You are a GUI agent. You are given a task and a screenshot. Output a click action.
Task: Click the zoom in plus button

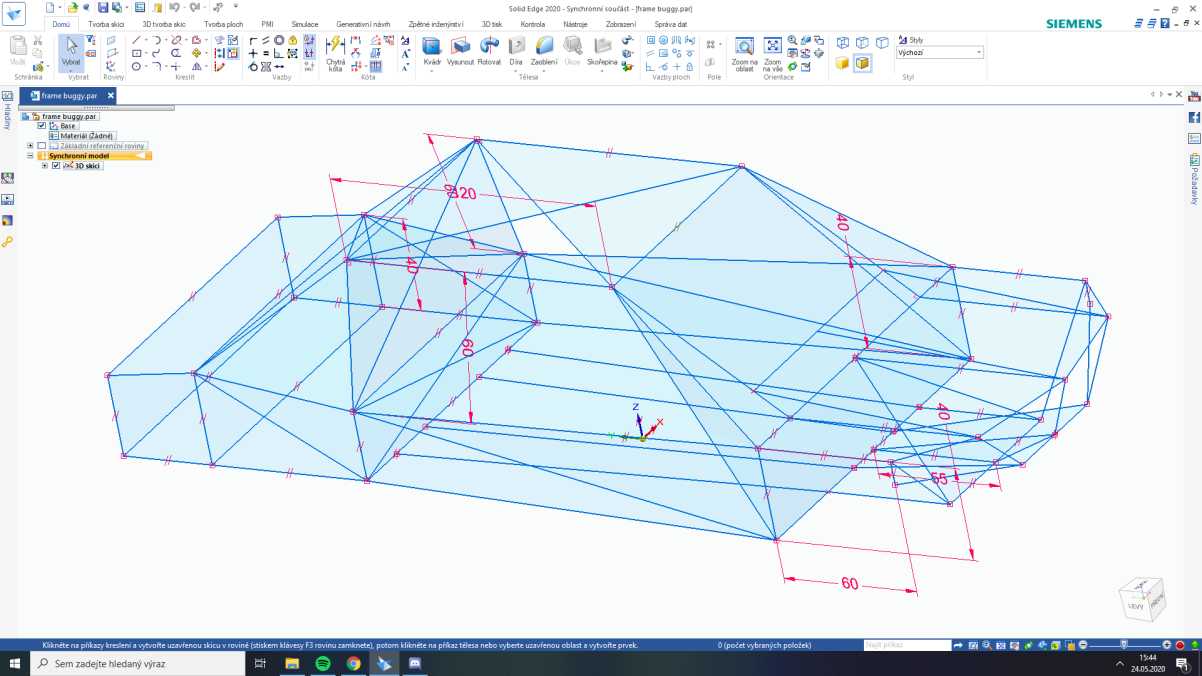click(1167, 645)
